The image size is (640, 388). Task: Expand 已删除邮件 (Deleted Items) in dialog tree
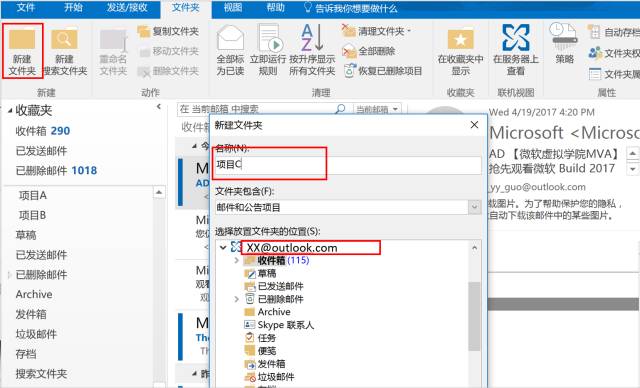point(237,299)
